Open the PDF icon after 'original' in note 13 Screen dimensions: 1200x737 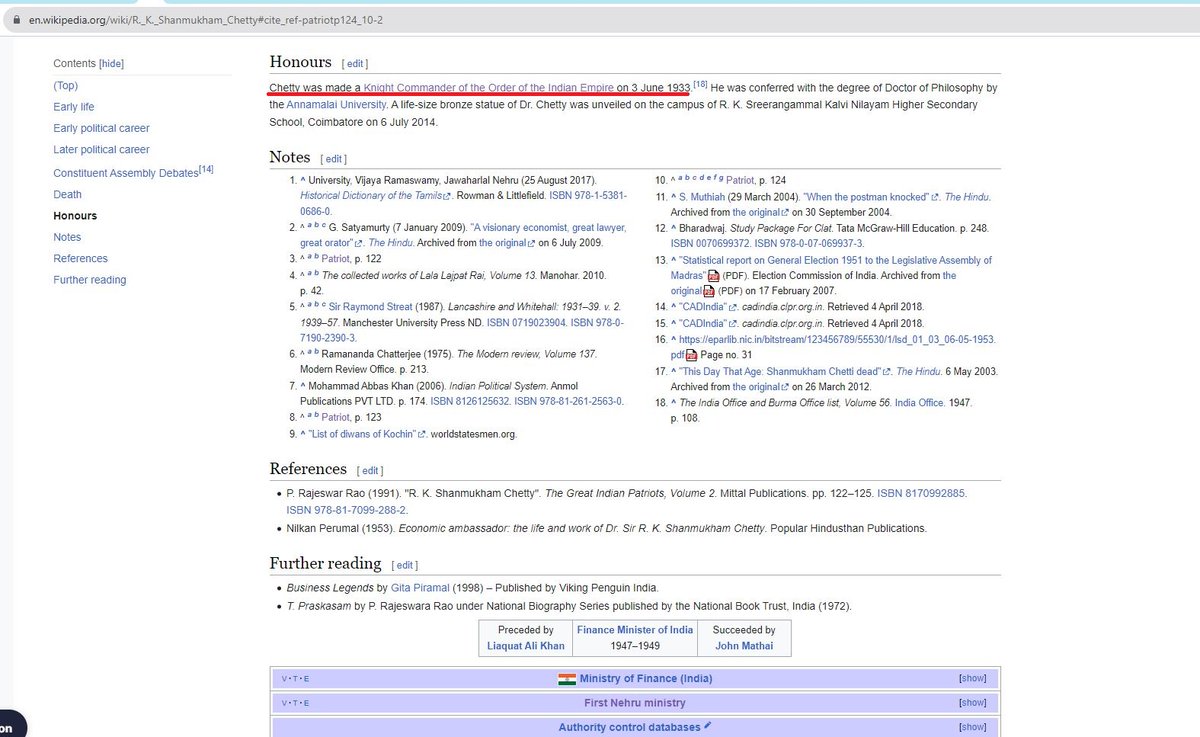pos(708,291)
